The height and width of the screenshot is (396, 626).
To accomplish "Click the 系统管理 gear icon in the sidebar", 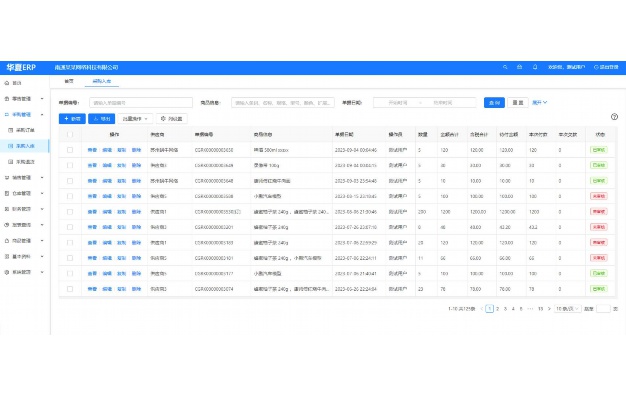I will pos(6,272).
